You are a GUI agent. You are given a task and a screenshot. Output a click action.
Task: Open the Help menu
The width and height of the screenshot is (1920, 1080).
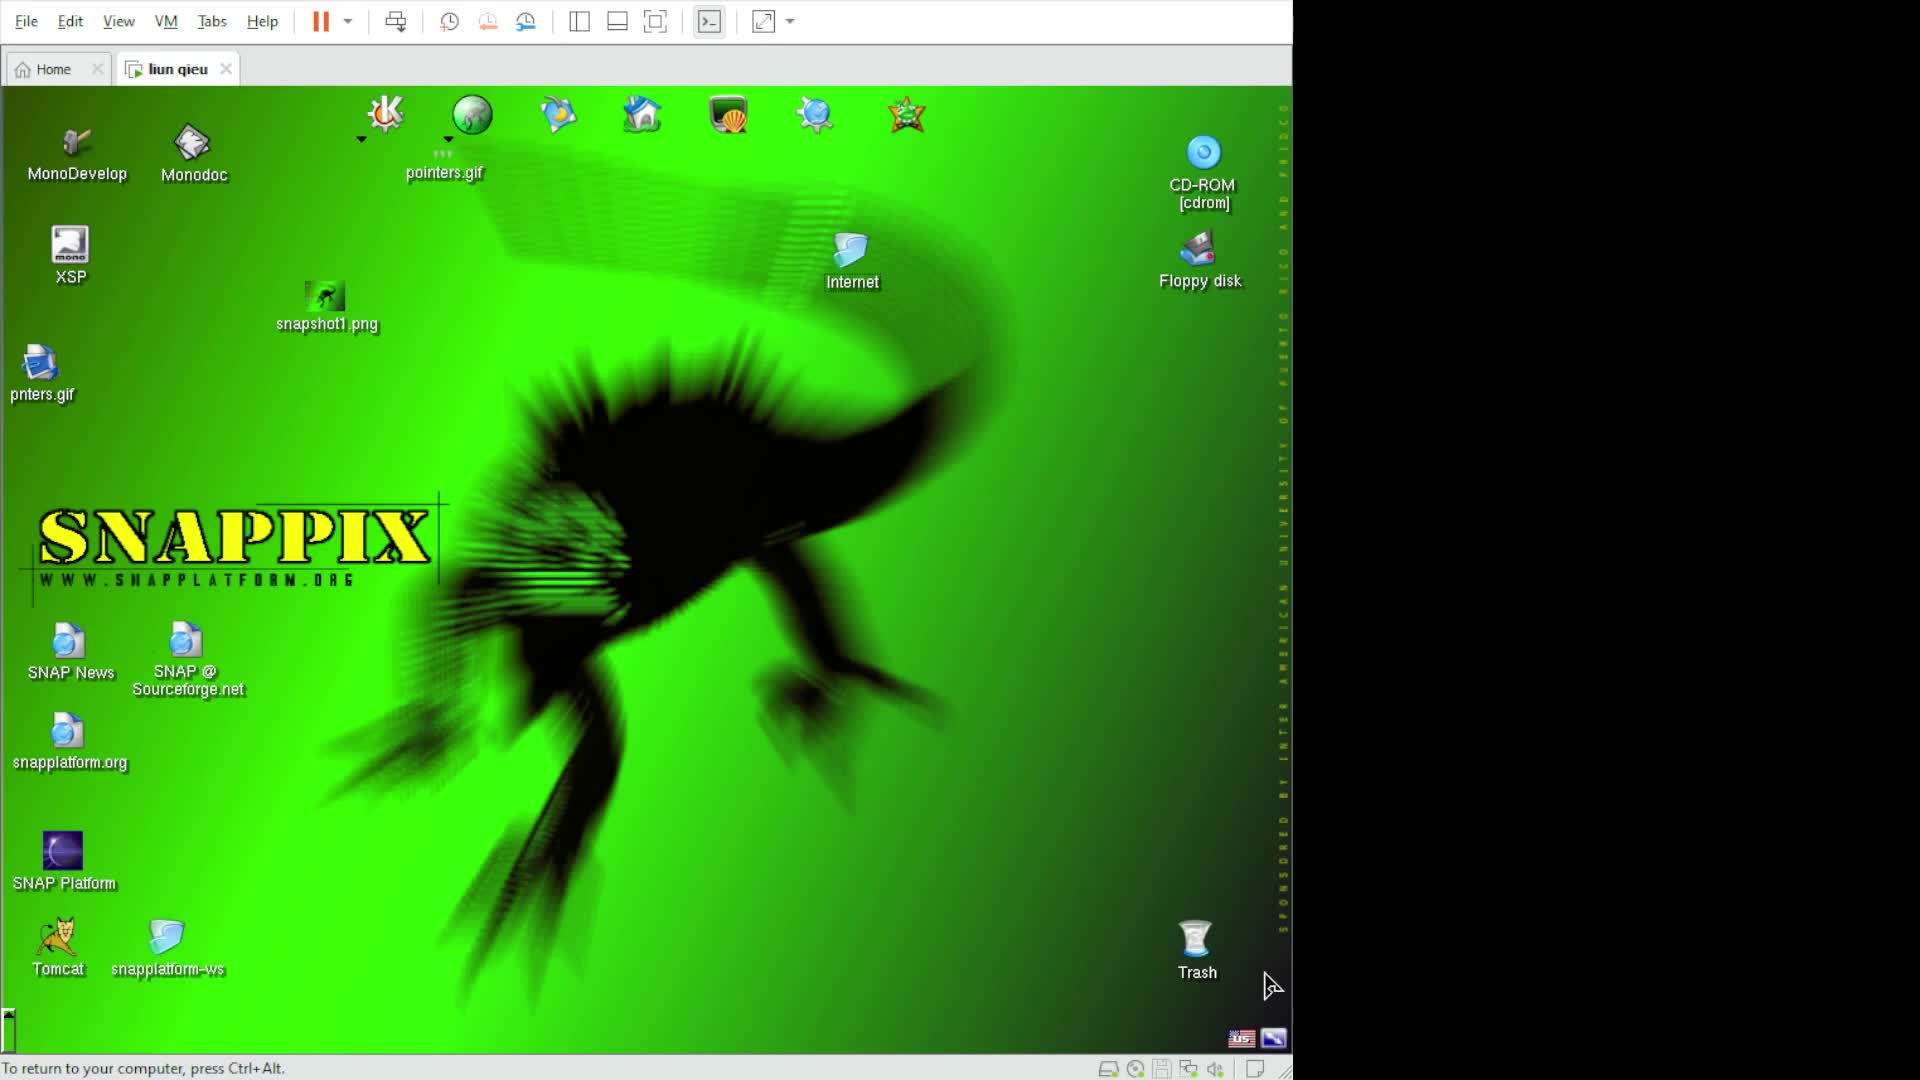262,21
